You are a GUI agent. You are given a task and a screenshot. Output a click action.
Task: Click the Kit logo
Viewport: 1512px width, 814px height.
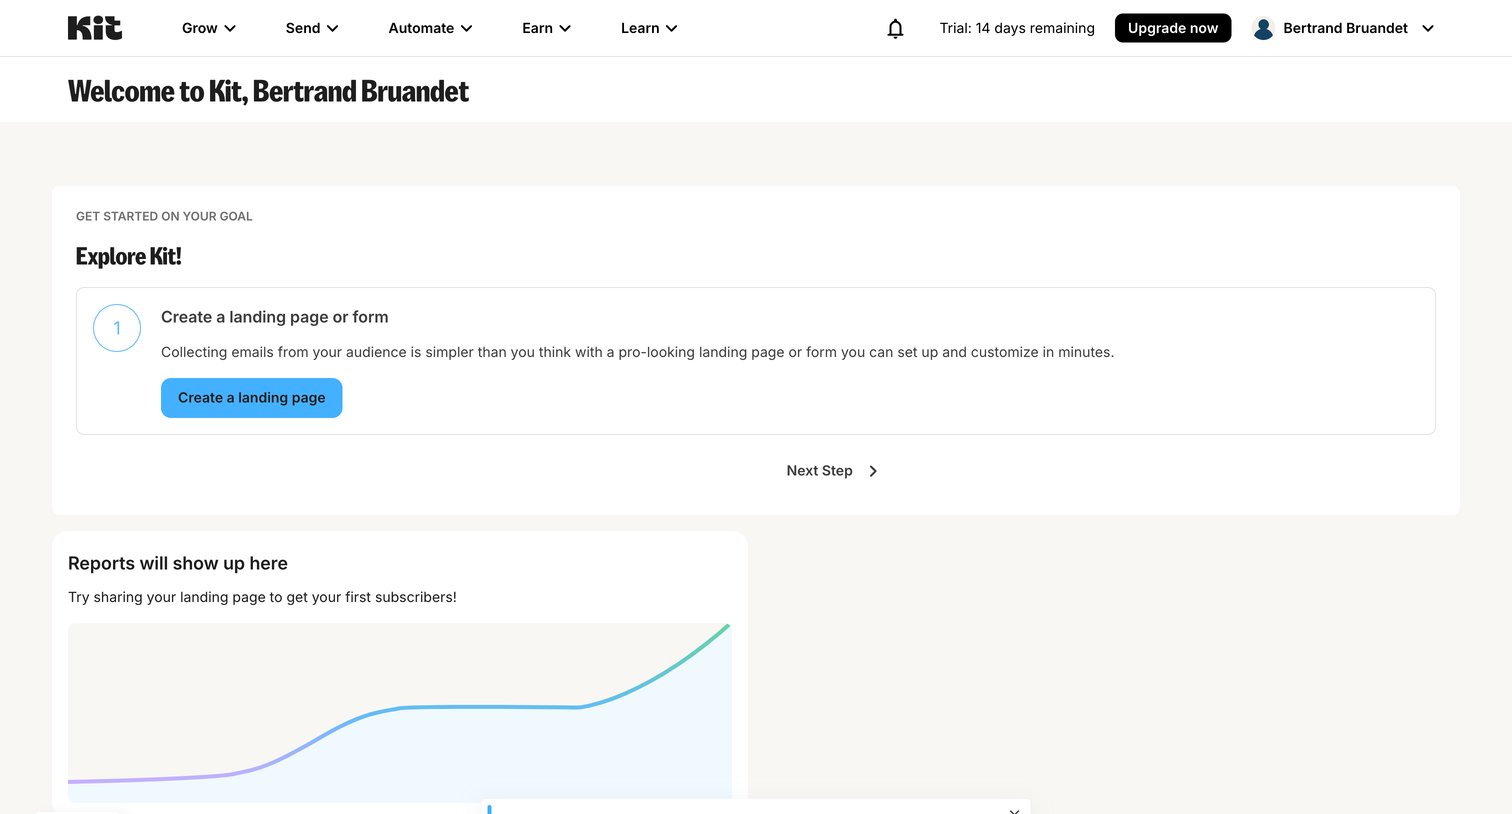(x=95, y=28)
